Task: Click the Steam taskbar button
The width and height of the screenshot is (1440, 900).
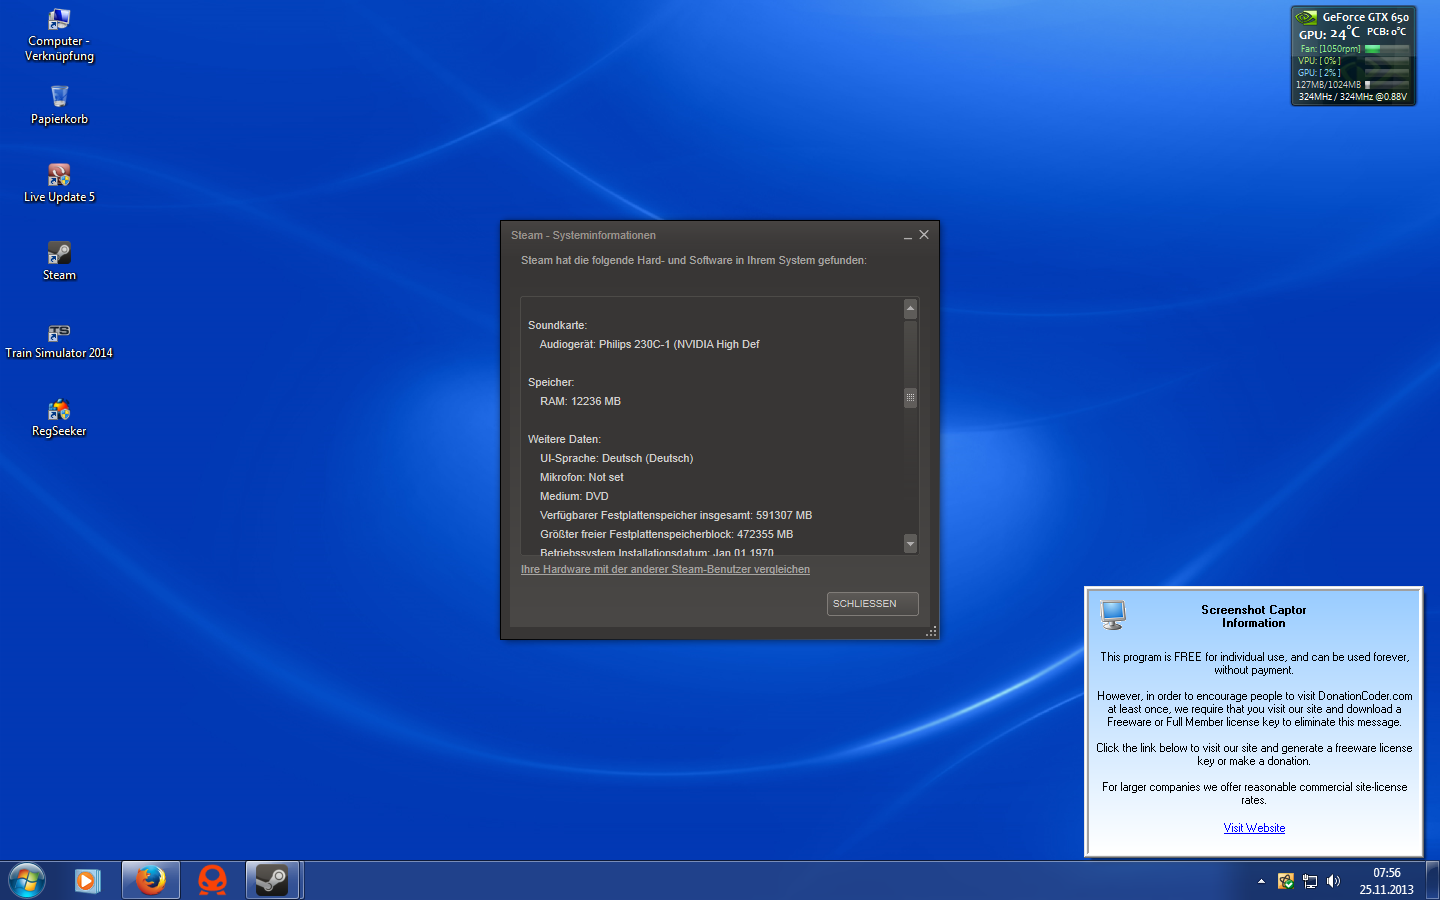Action: pos(272,880)
